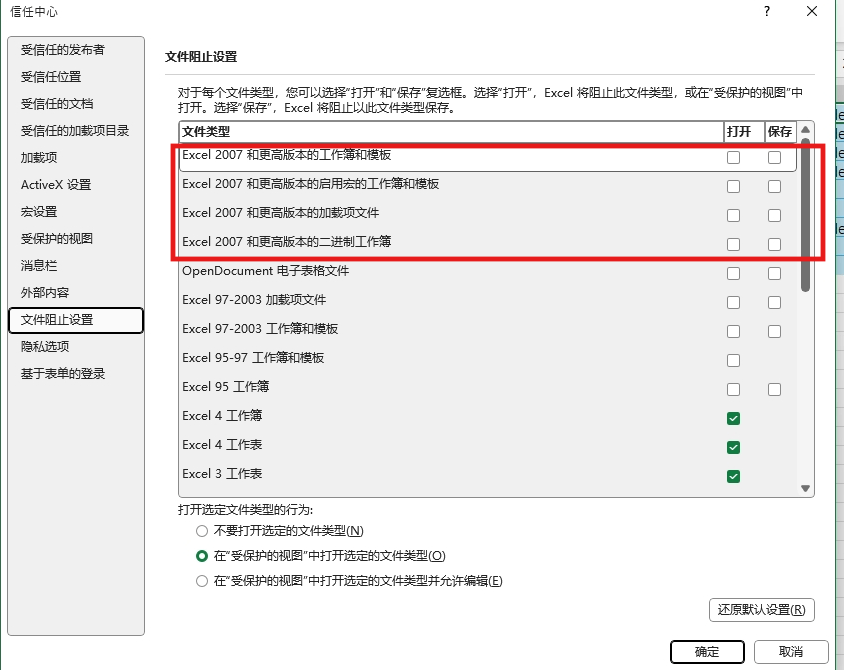The image size is (844, 670).
Task: Check 打开 for 启用宏的工作簿和模板
Action: pos(733,186)
